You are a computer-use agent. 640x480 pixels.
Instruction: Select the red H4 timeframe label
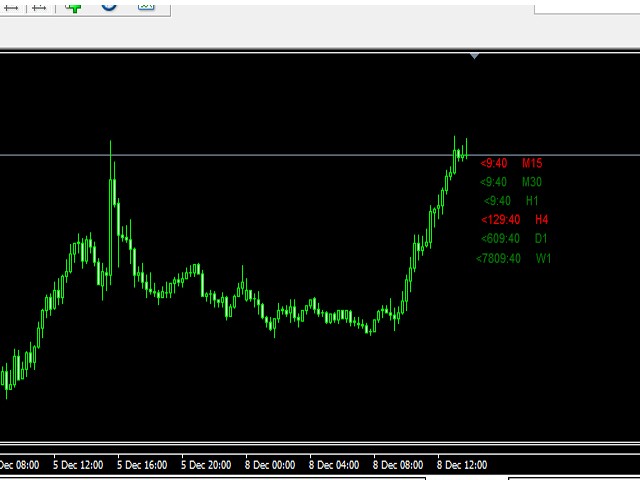pos(541,220)
